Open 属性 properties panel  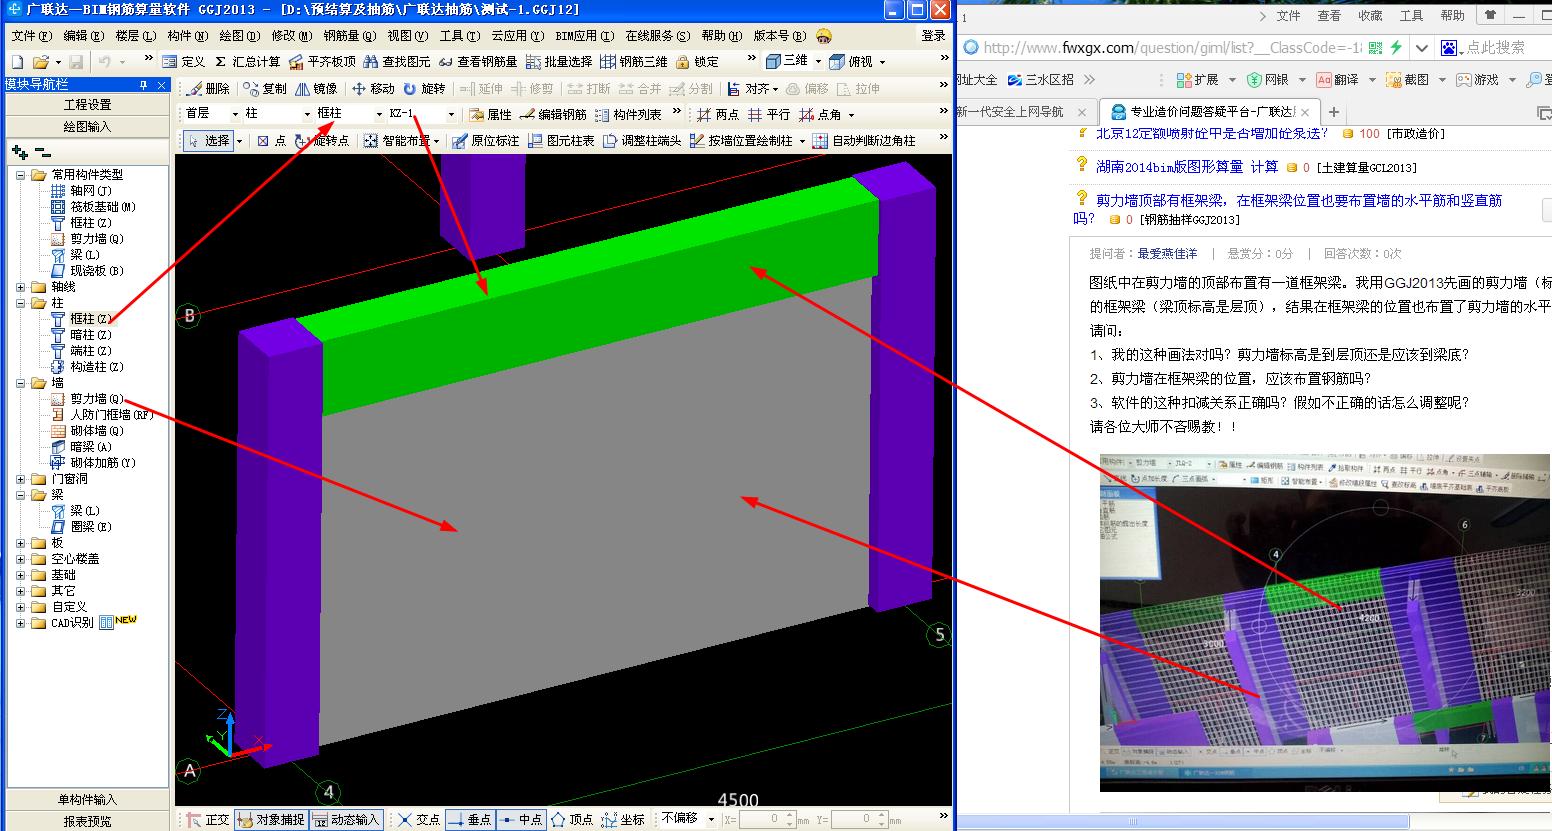coord(490,115)
